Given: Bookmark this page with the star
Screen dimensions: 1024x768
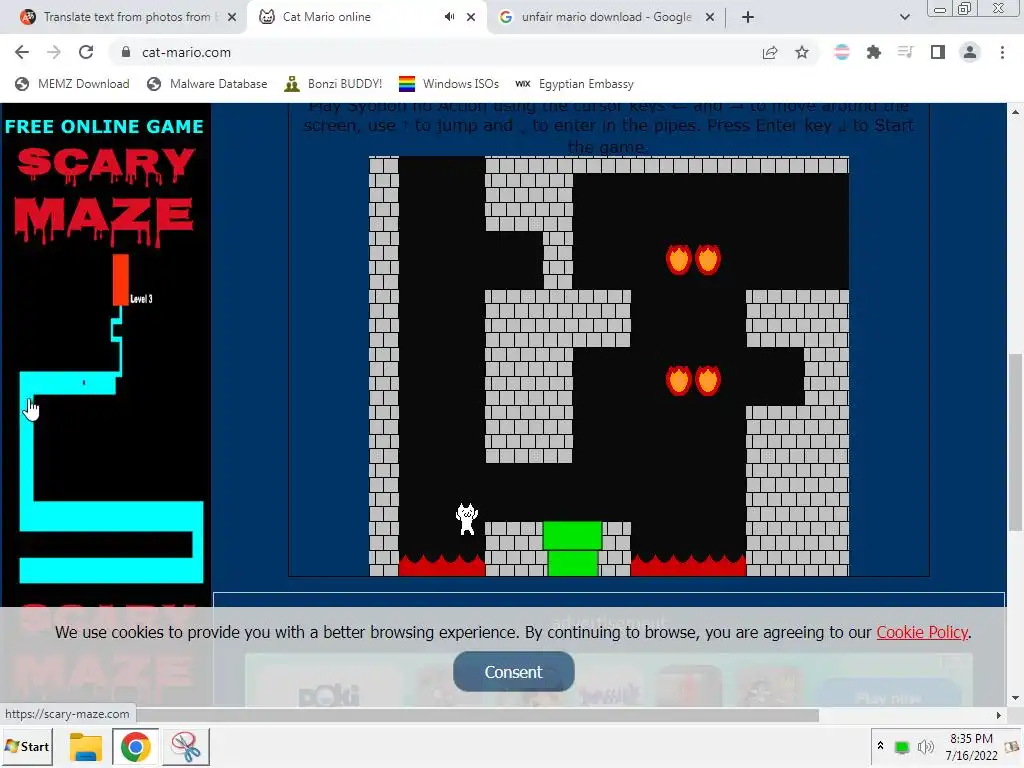Looking at the screenshot, I should click(802, 52).
